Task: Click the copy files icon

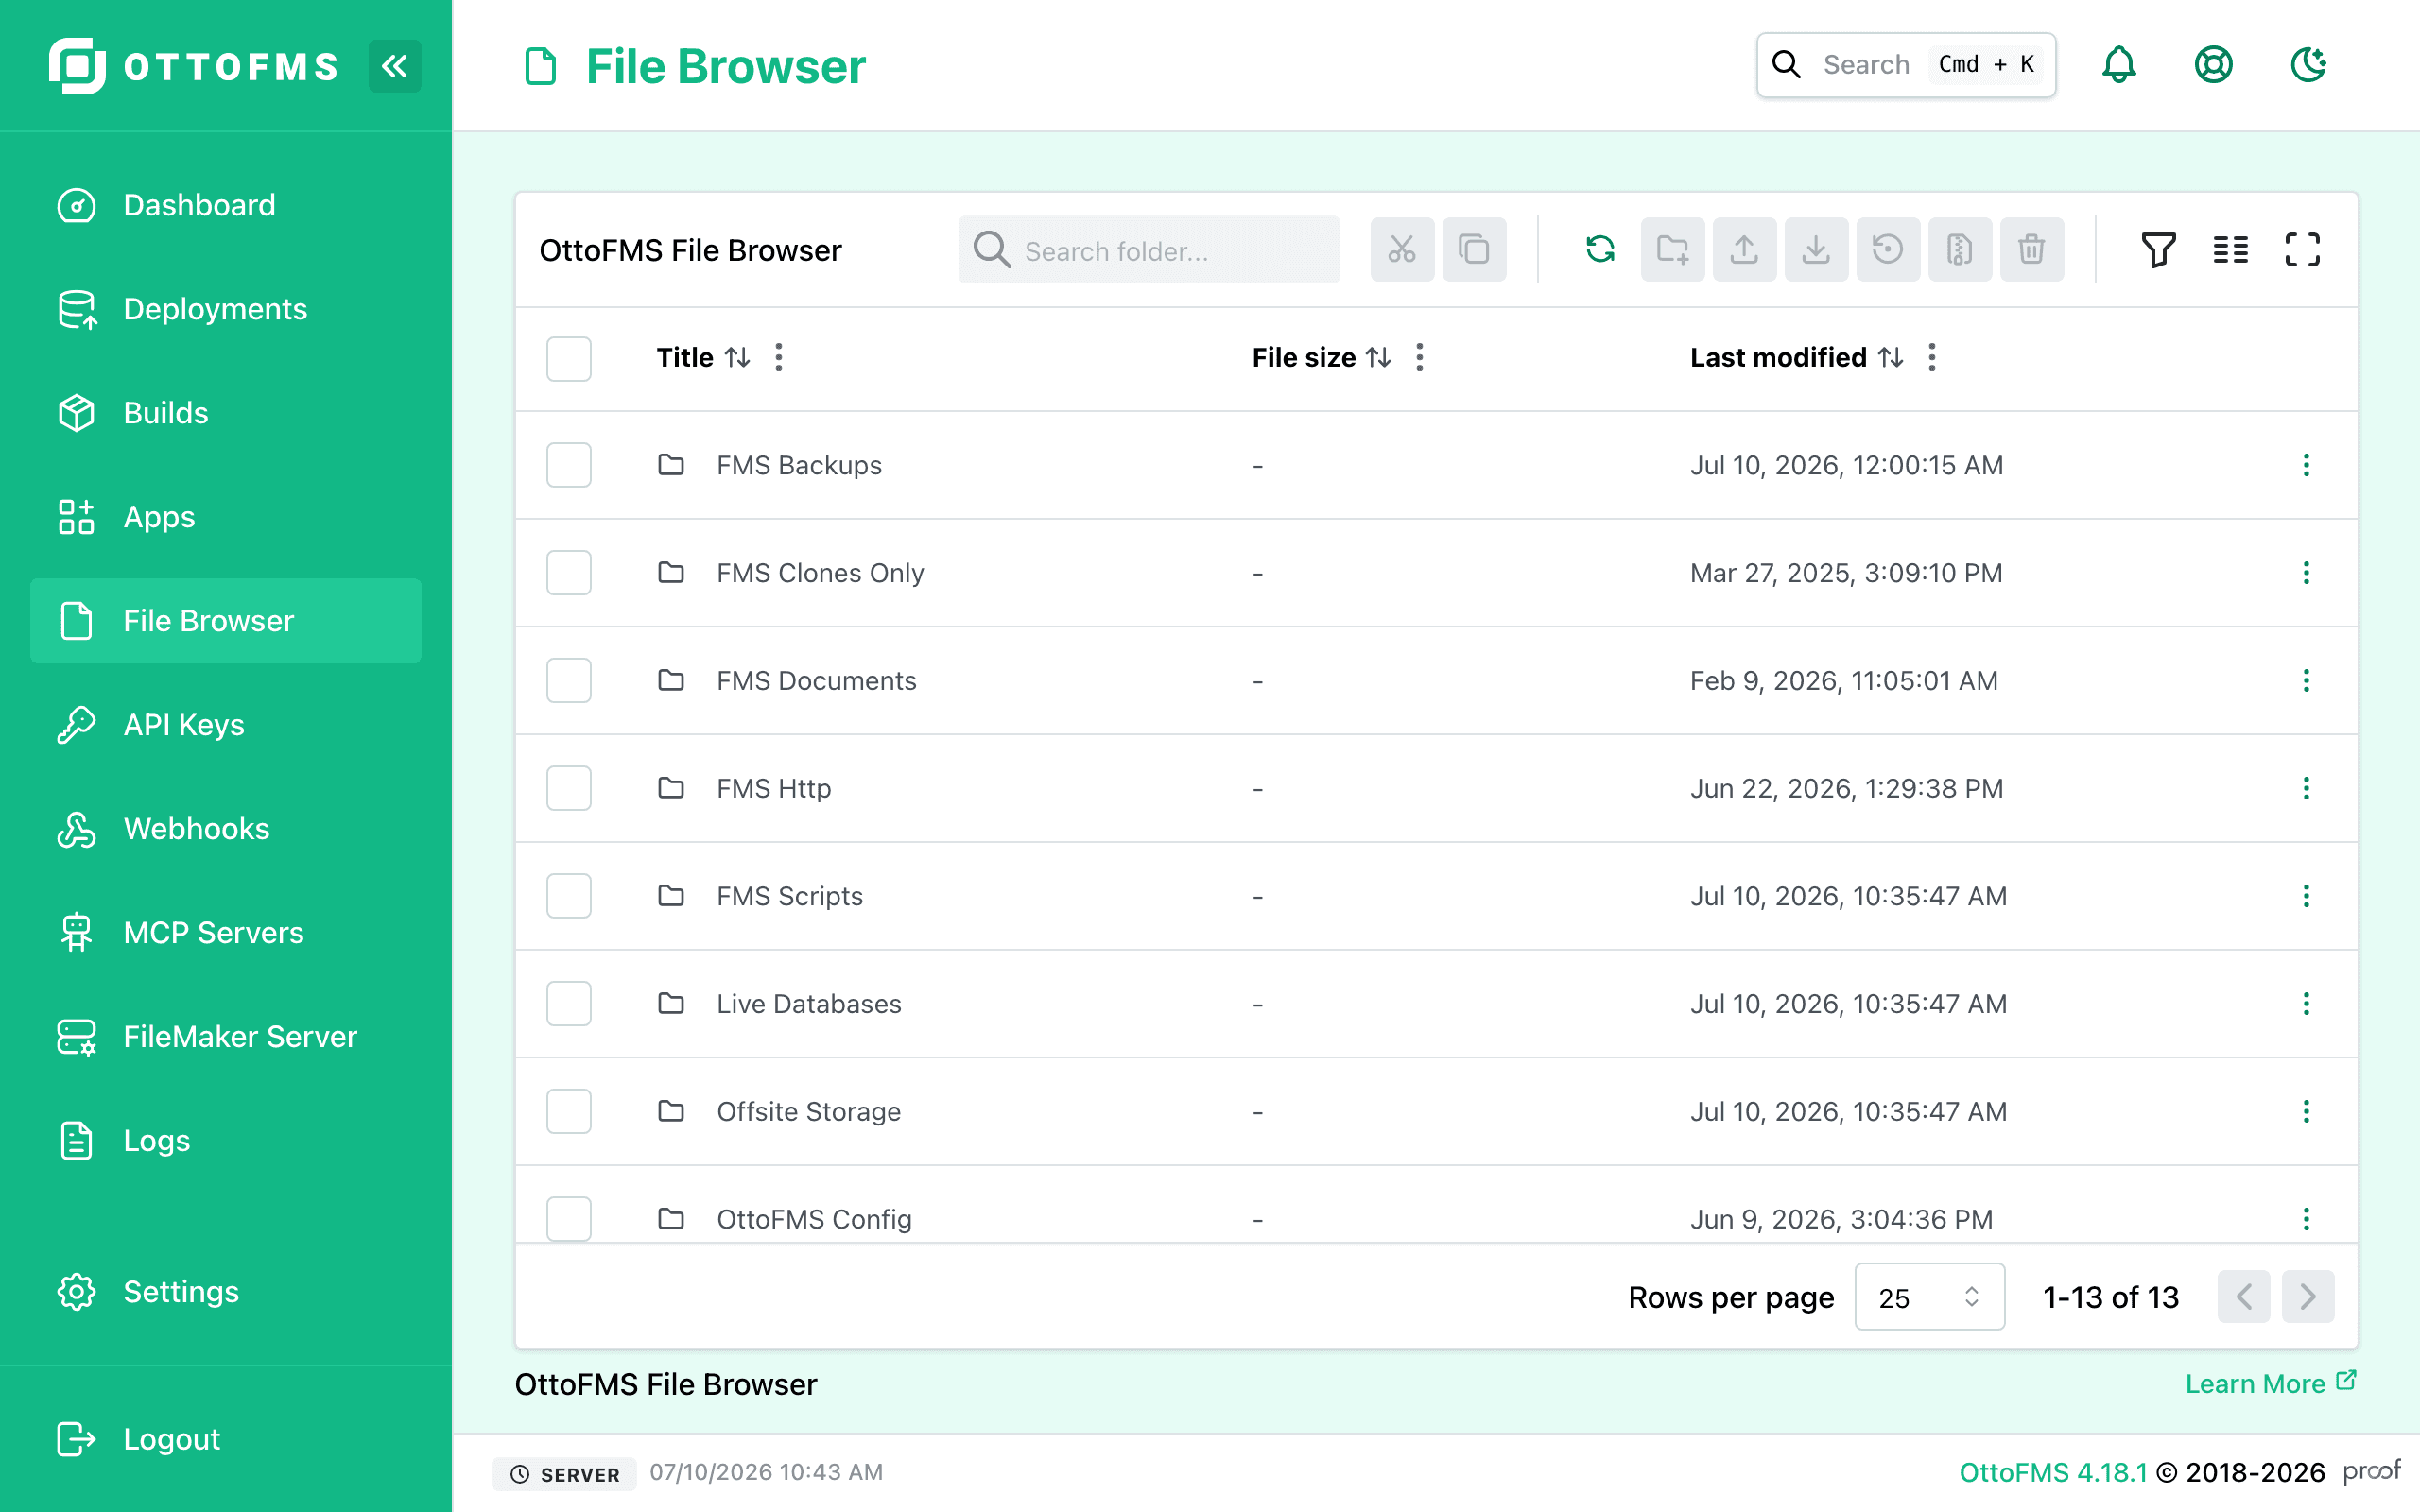Action: coord(1474,249)
